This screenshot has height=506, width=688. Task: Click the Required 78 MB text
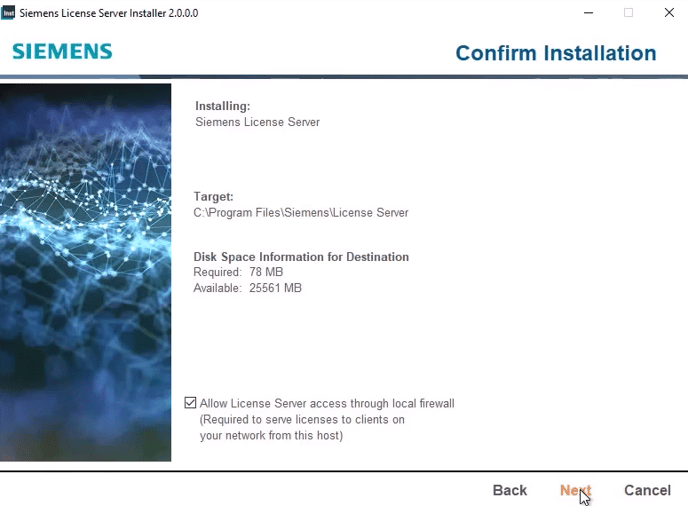238,272
